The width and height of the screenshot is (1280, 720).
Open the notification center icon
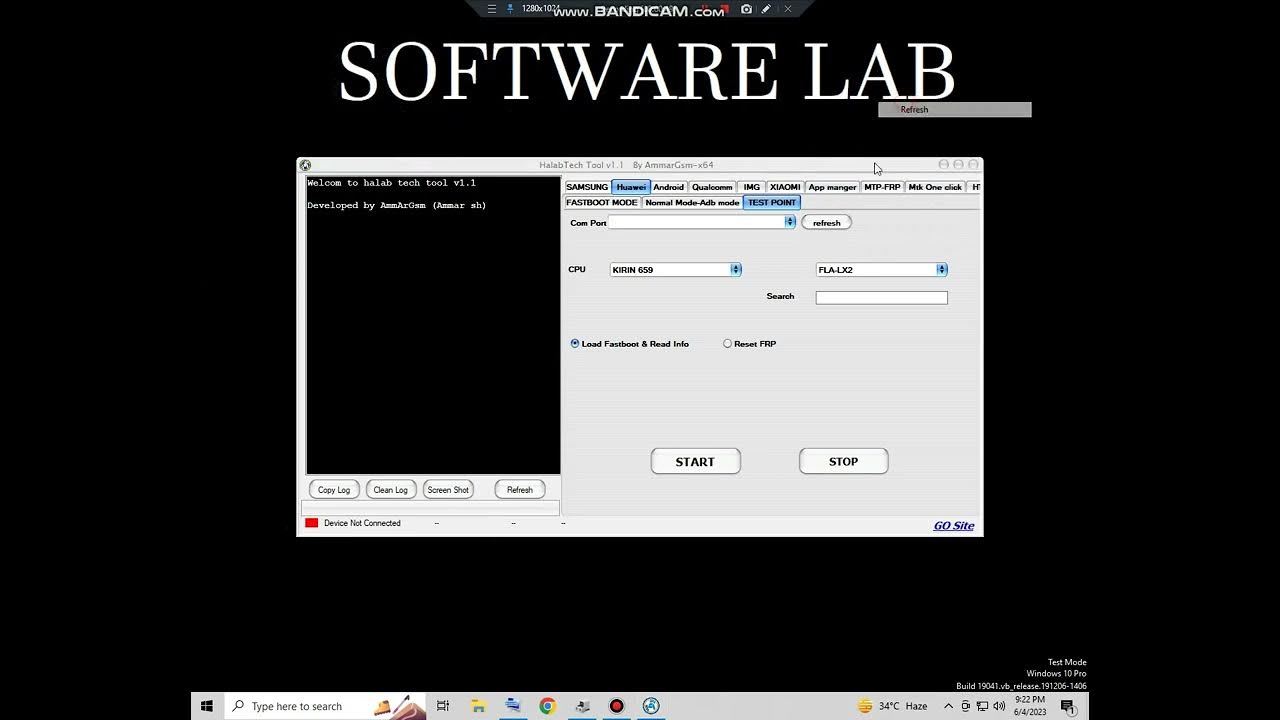point(1068,706)
